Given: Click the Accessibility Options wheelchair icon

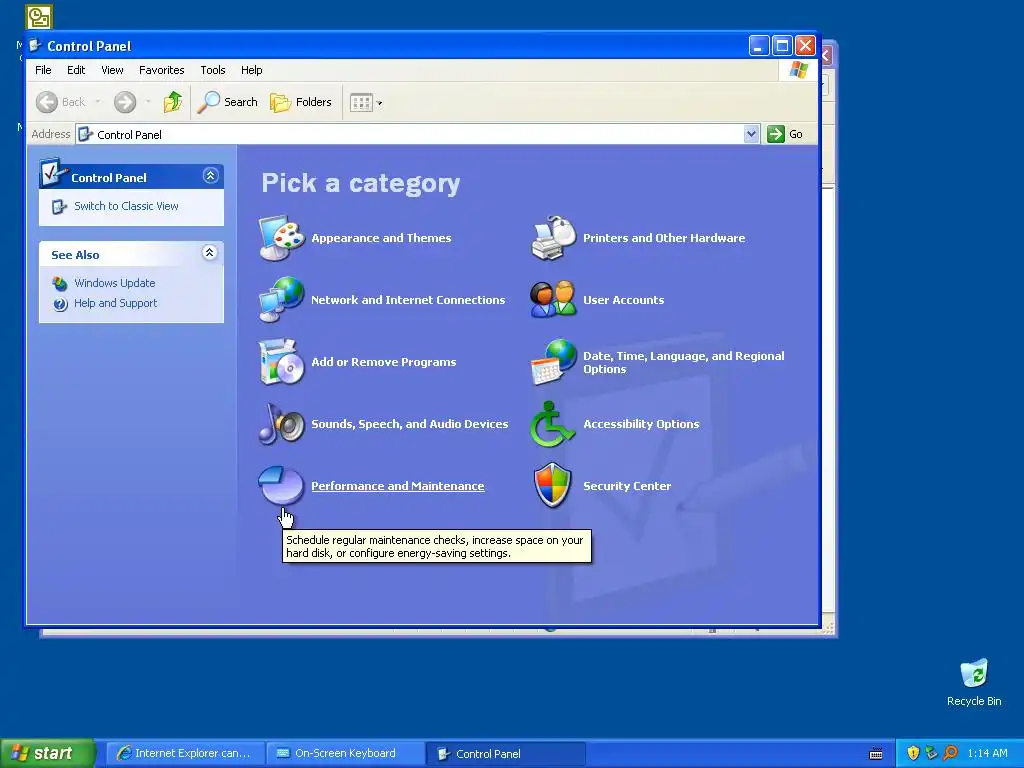Looking at the screenshot, I should coord(552,424).
